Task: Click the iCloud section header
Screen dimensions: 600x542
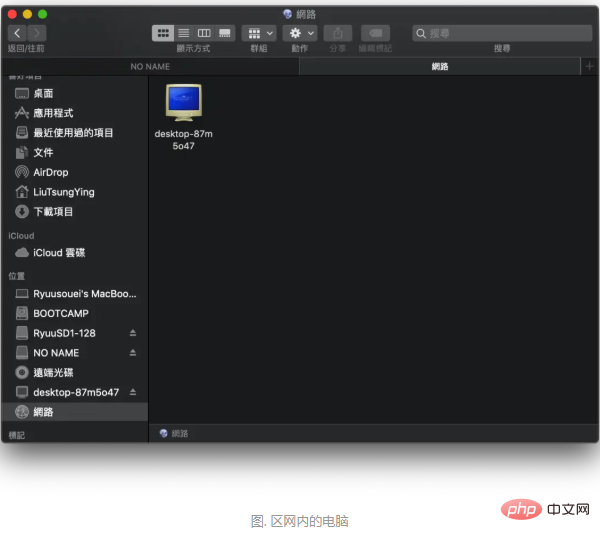Action: pyautogui.click(x=21, y=236)
